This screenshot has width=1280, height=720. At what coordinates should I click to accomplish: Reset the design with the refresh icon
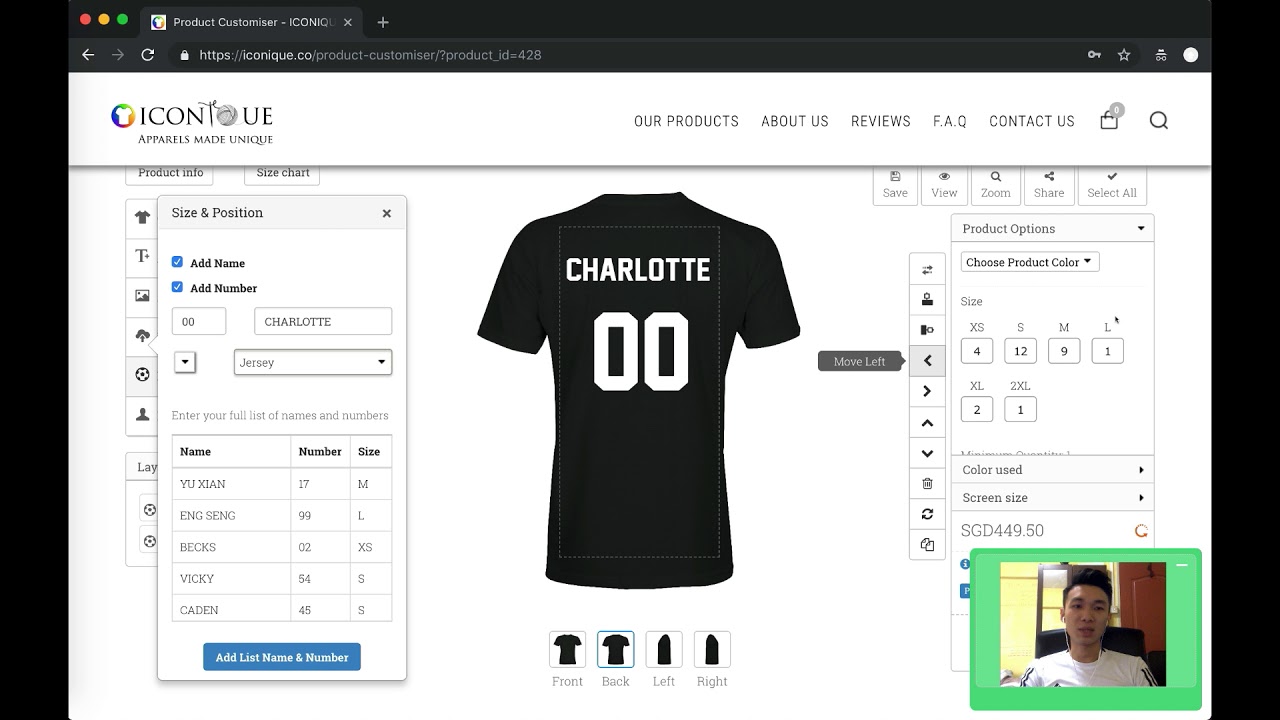click(x=927, y=514)
